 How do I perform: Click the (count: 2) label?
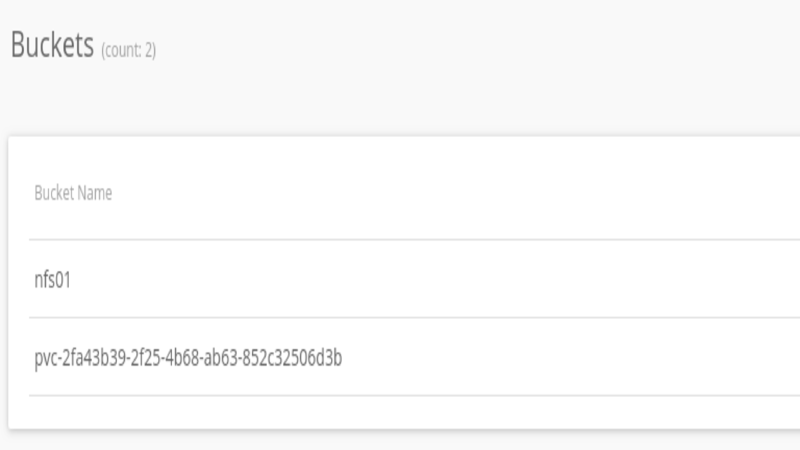(x=129, y=50)
